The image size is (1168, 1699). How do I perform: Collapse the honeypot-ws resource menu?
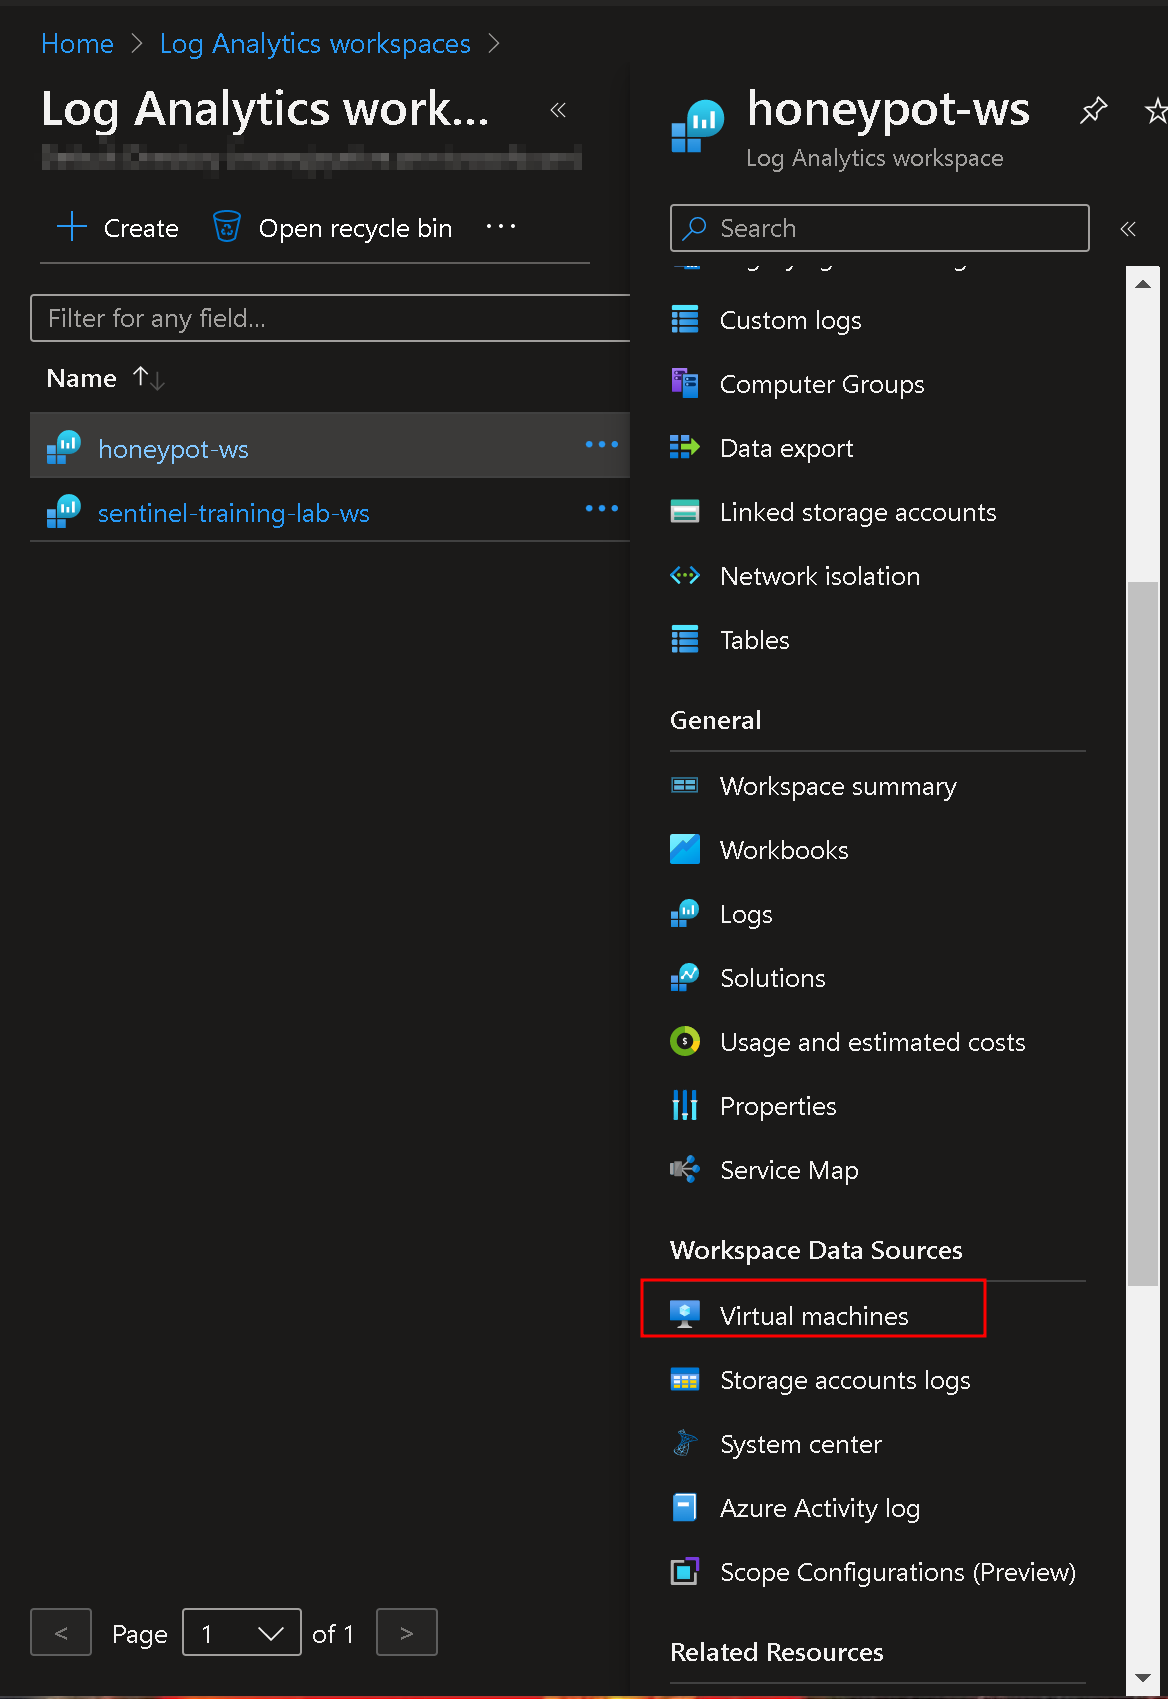[x=1128, y=229]
